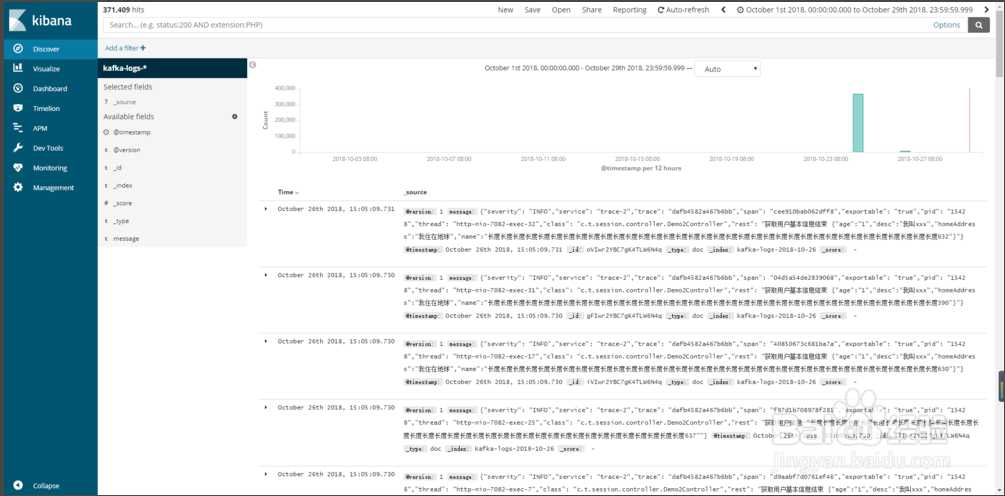Expand log row with thread exec-7
1005x496 pixels.
(x=266, y=474)
